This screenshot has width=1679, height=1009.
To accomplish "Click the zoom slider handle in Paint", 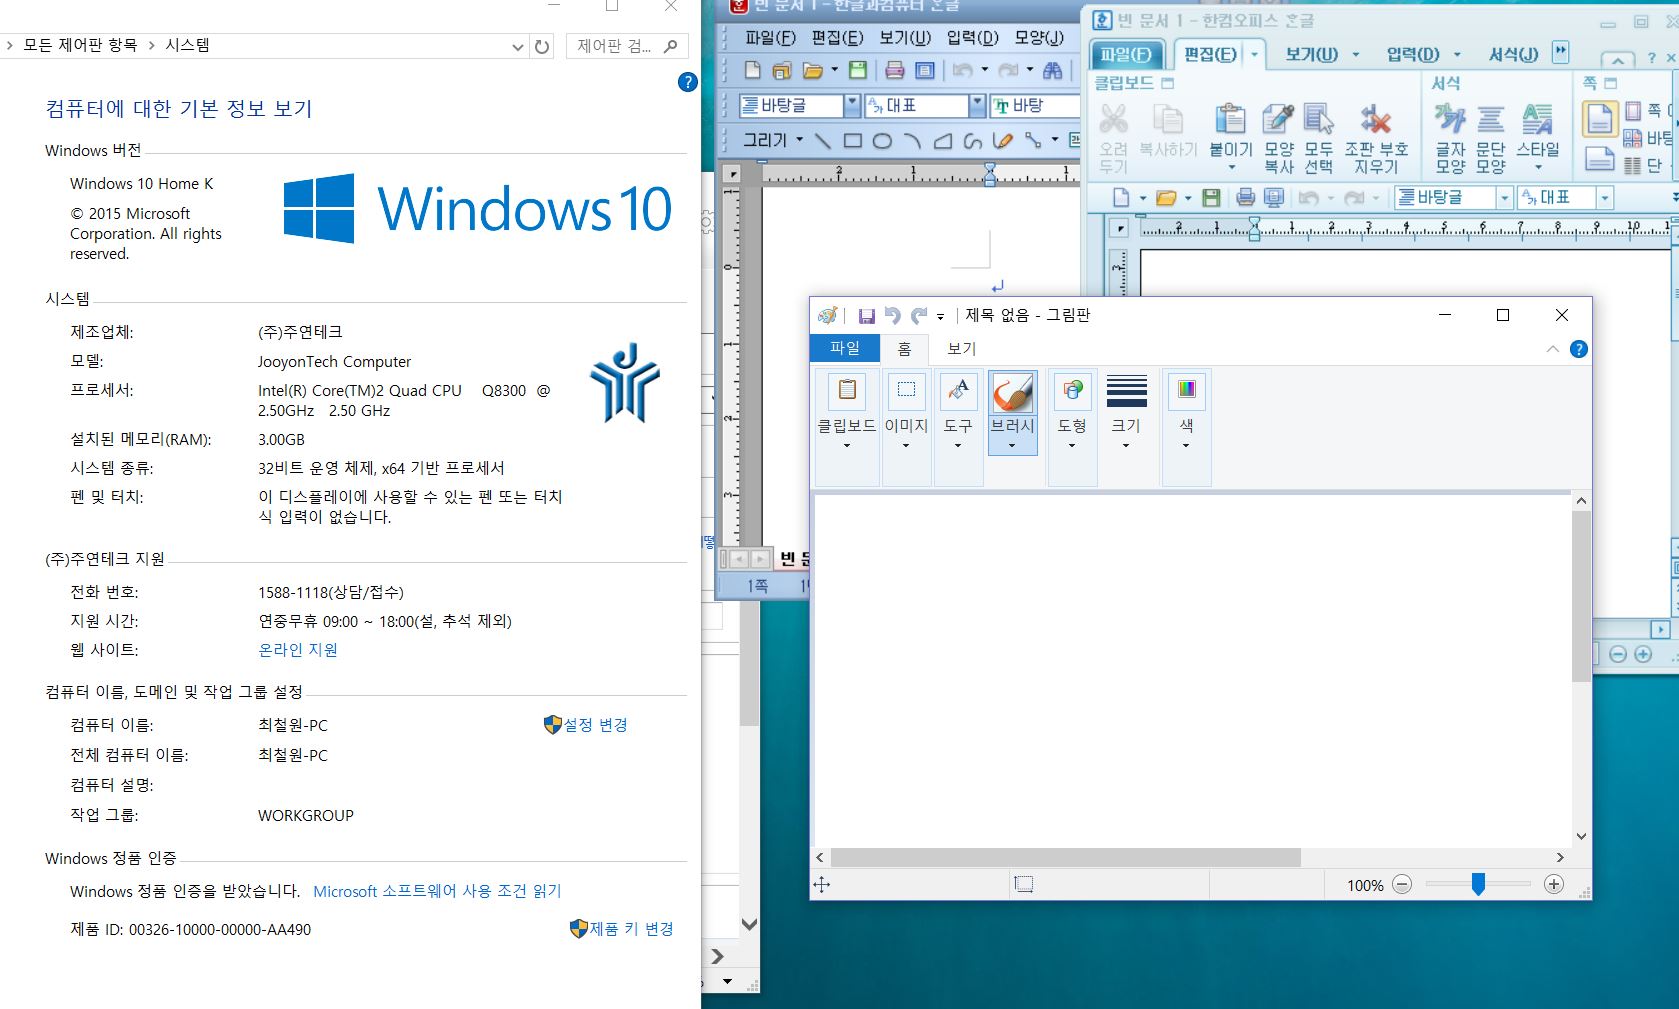I will point(1478,884).
